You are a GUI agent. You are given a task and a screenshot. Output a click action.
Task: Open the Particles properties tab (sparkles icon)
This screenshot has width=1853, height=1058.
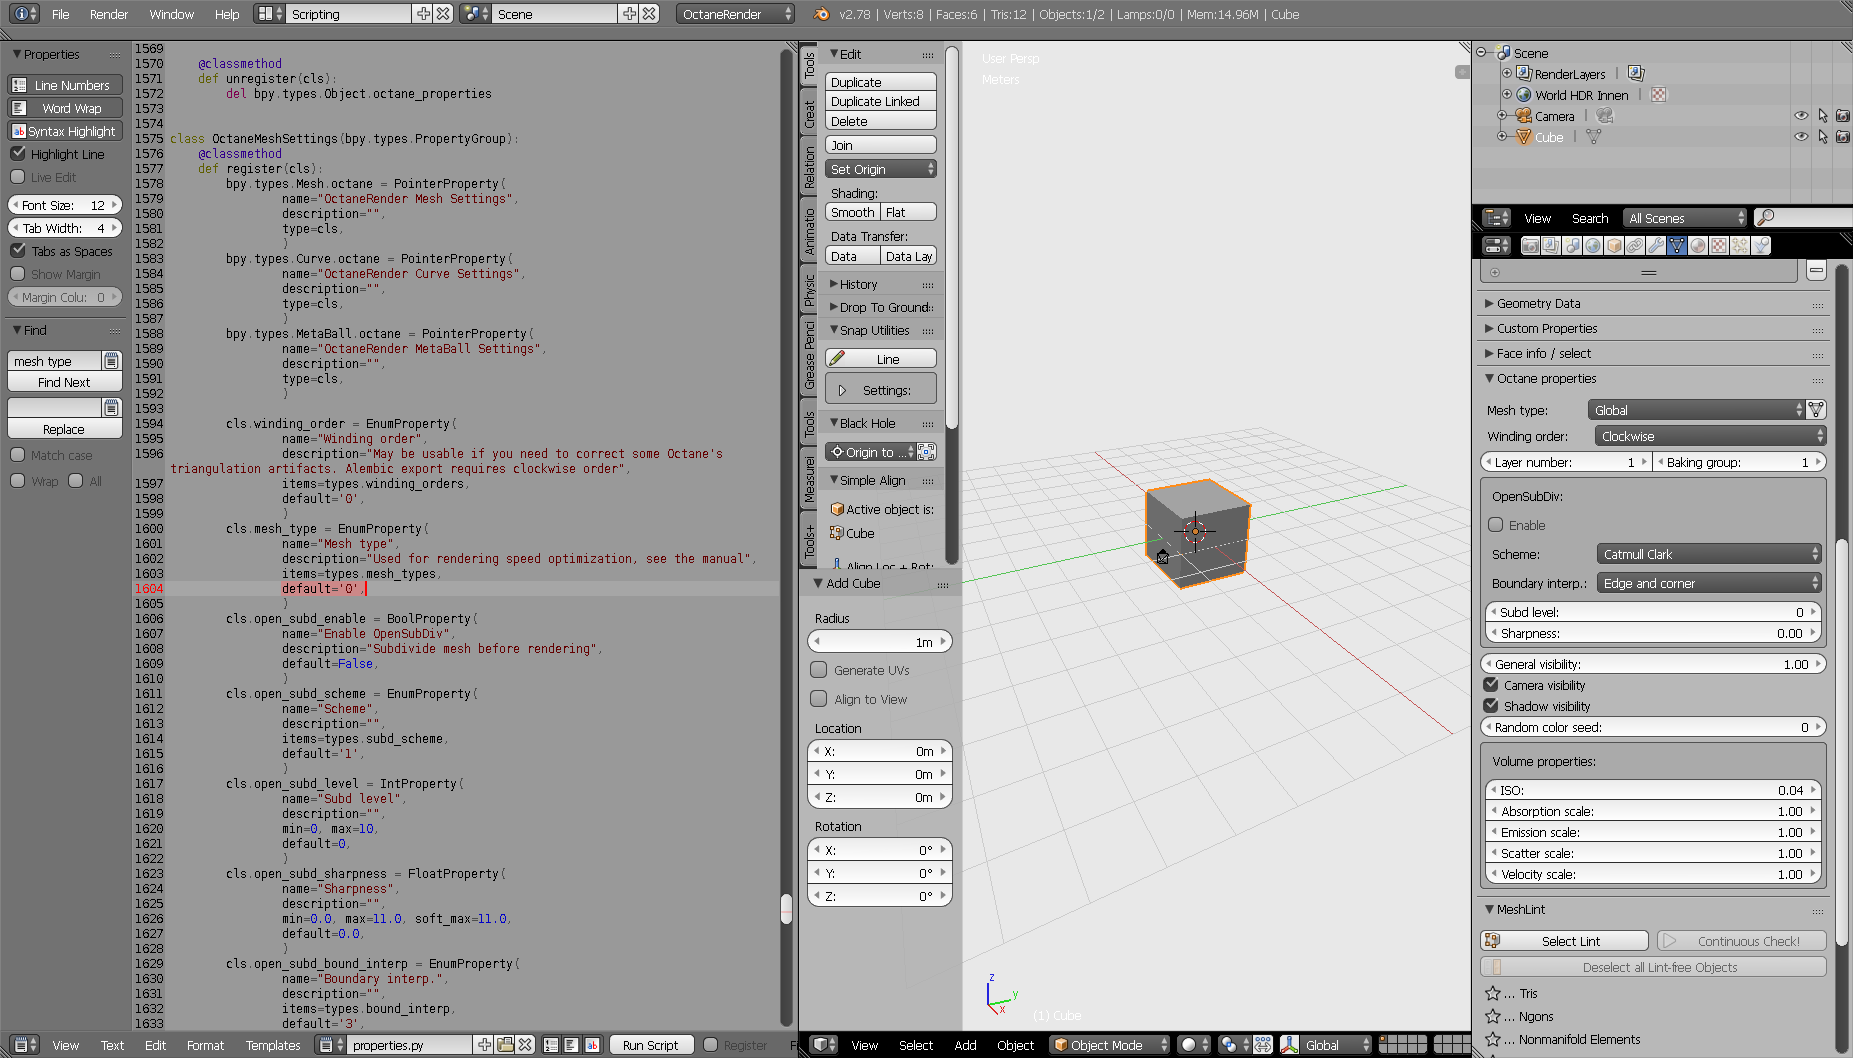coord(1740,245)
